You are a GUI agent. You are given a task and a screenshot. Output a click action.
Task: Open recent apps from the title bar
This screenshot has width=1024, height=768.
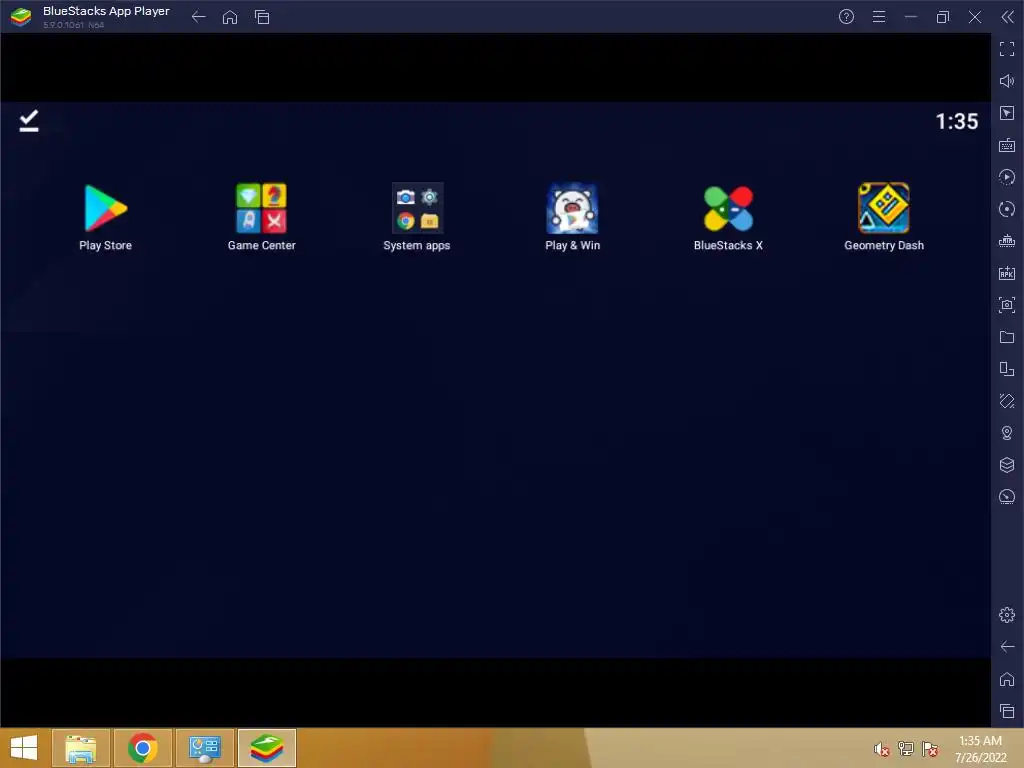pyautogui.click(x=262, y=17)
